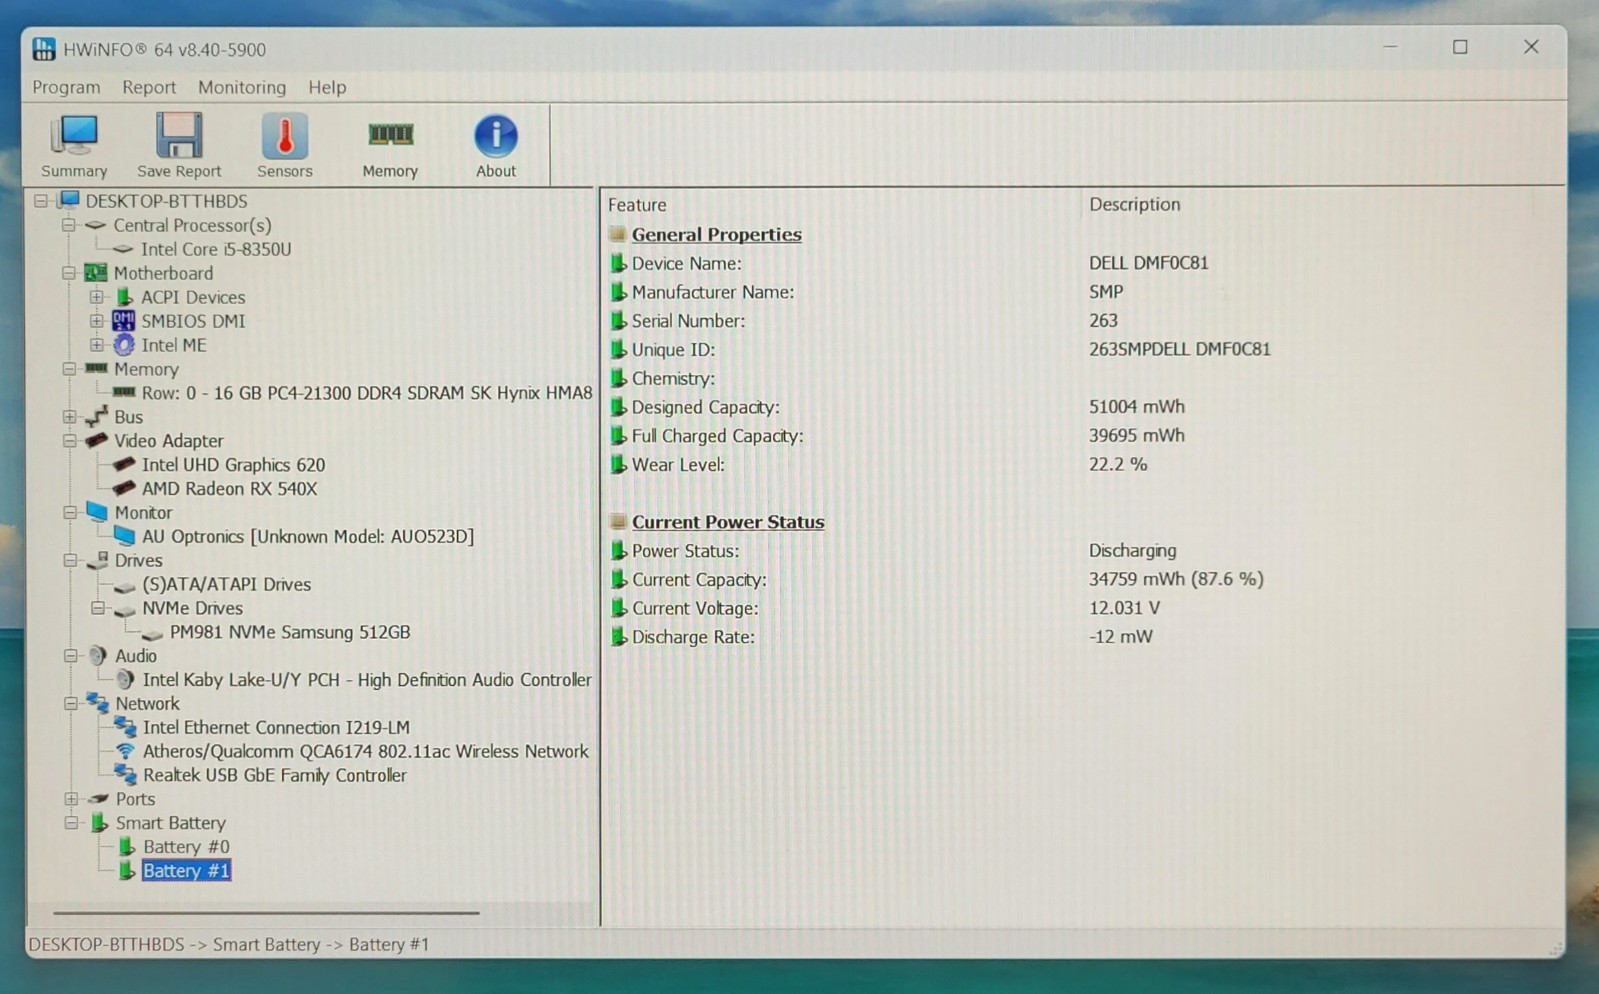
Task: Click the Ports node icon
Action: (98, 799)
